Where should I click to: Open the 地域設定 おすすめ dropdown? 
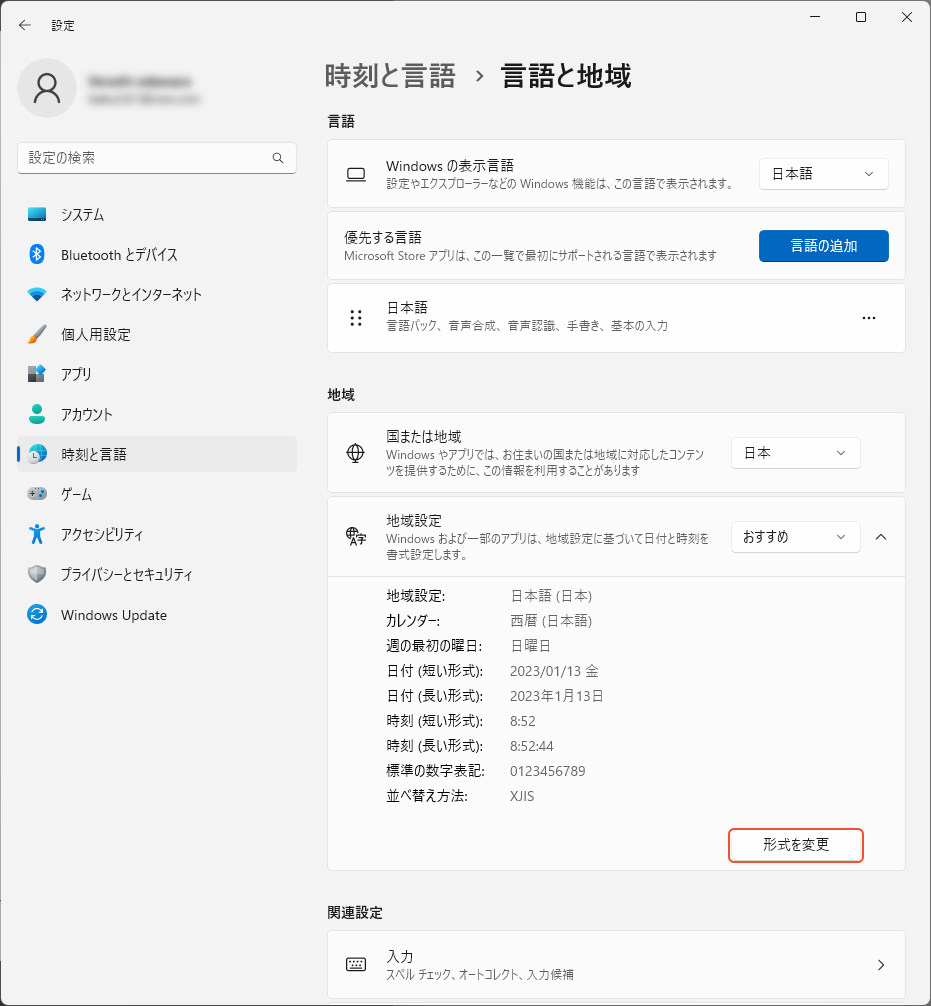795,537
